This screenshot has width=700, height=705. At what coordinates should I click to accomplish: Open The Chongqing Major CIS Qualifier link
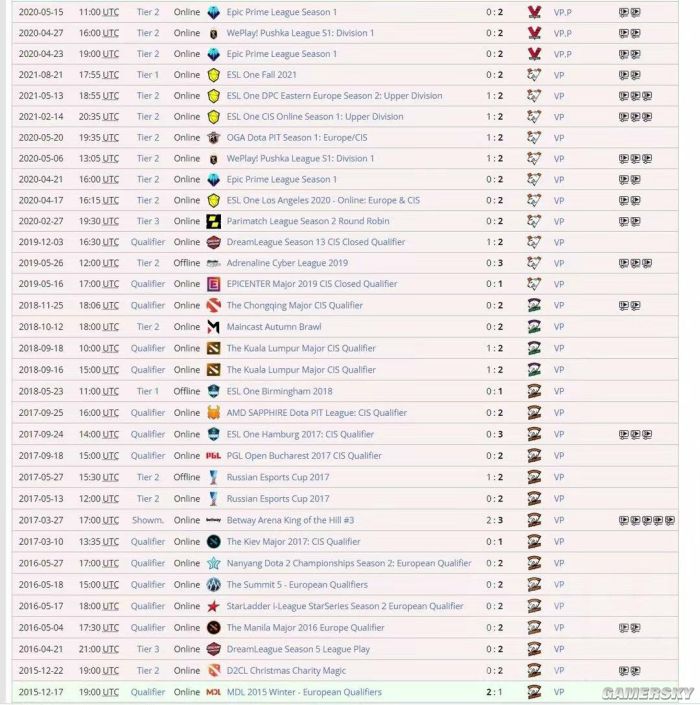pyautogui.click(x=295, y=305)
